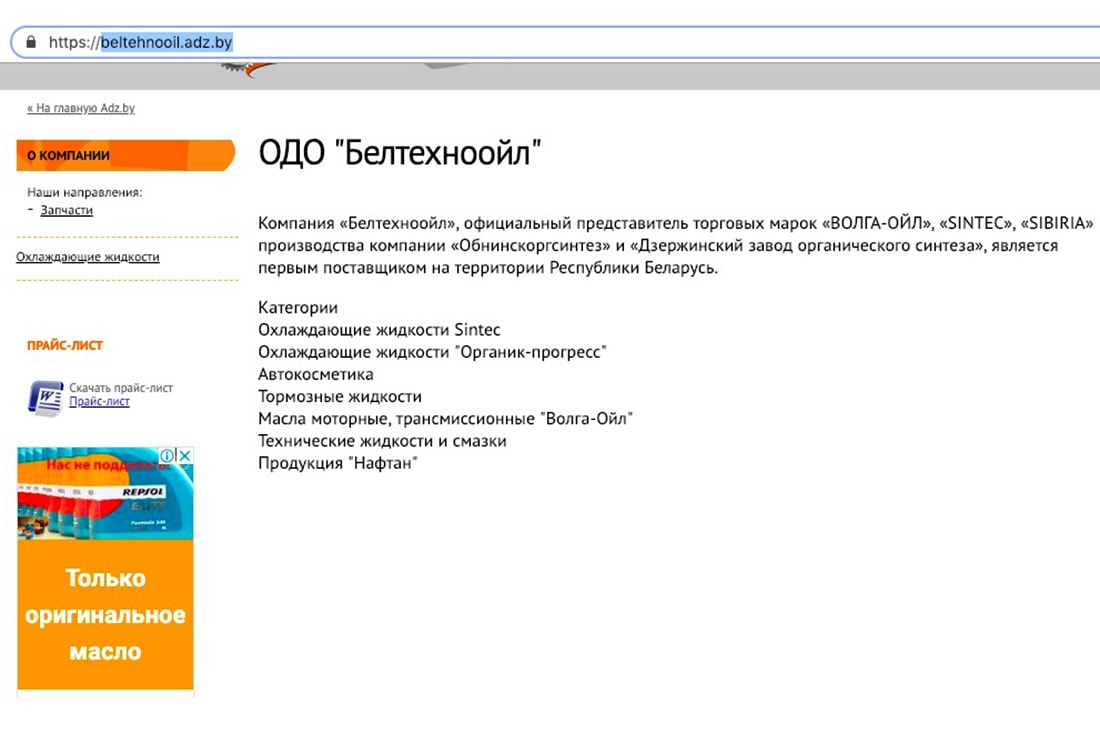Download via the Прайс-лист link

click(99, 401)
